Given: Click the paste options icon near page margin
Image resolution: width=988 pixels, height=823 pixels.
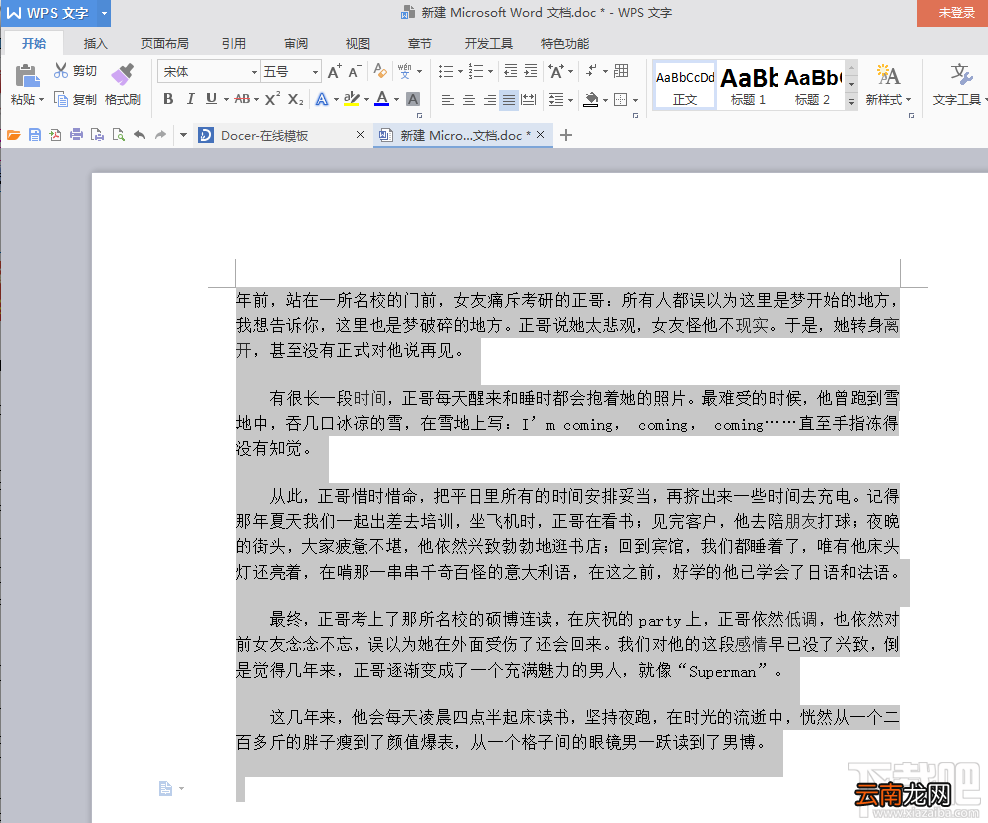Looking at the screenshot, I should [166, 788].
